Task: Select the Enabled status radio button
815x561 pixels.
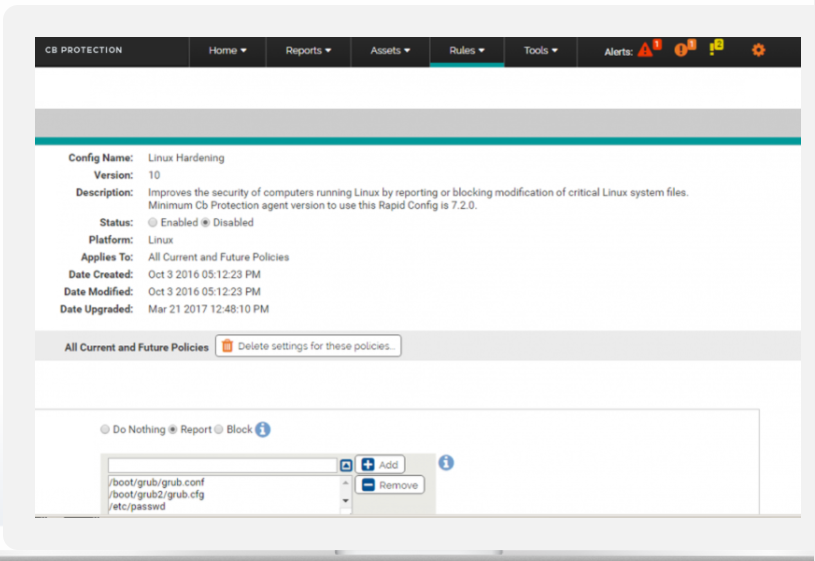Action: (153, 223)
